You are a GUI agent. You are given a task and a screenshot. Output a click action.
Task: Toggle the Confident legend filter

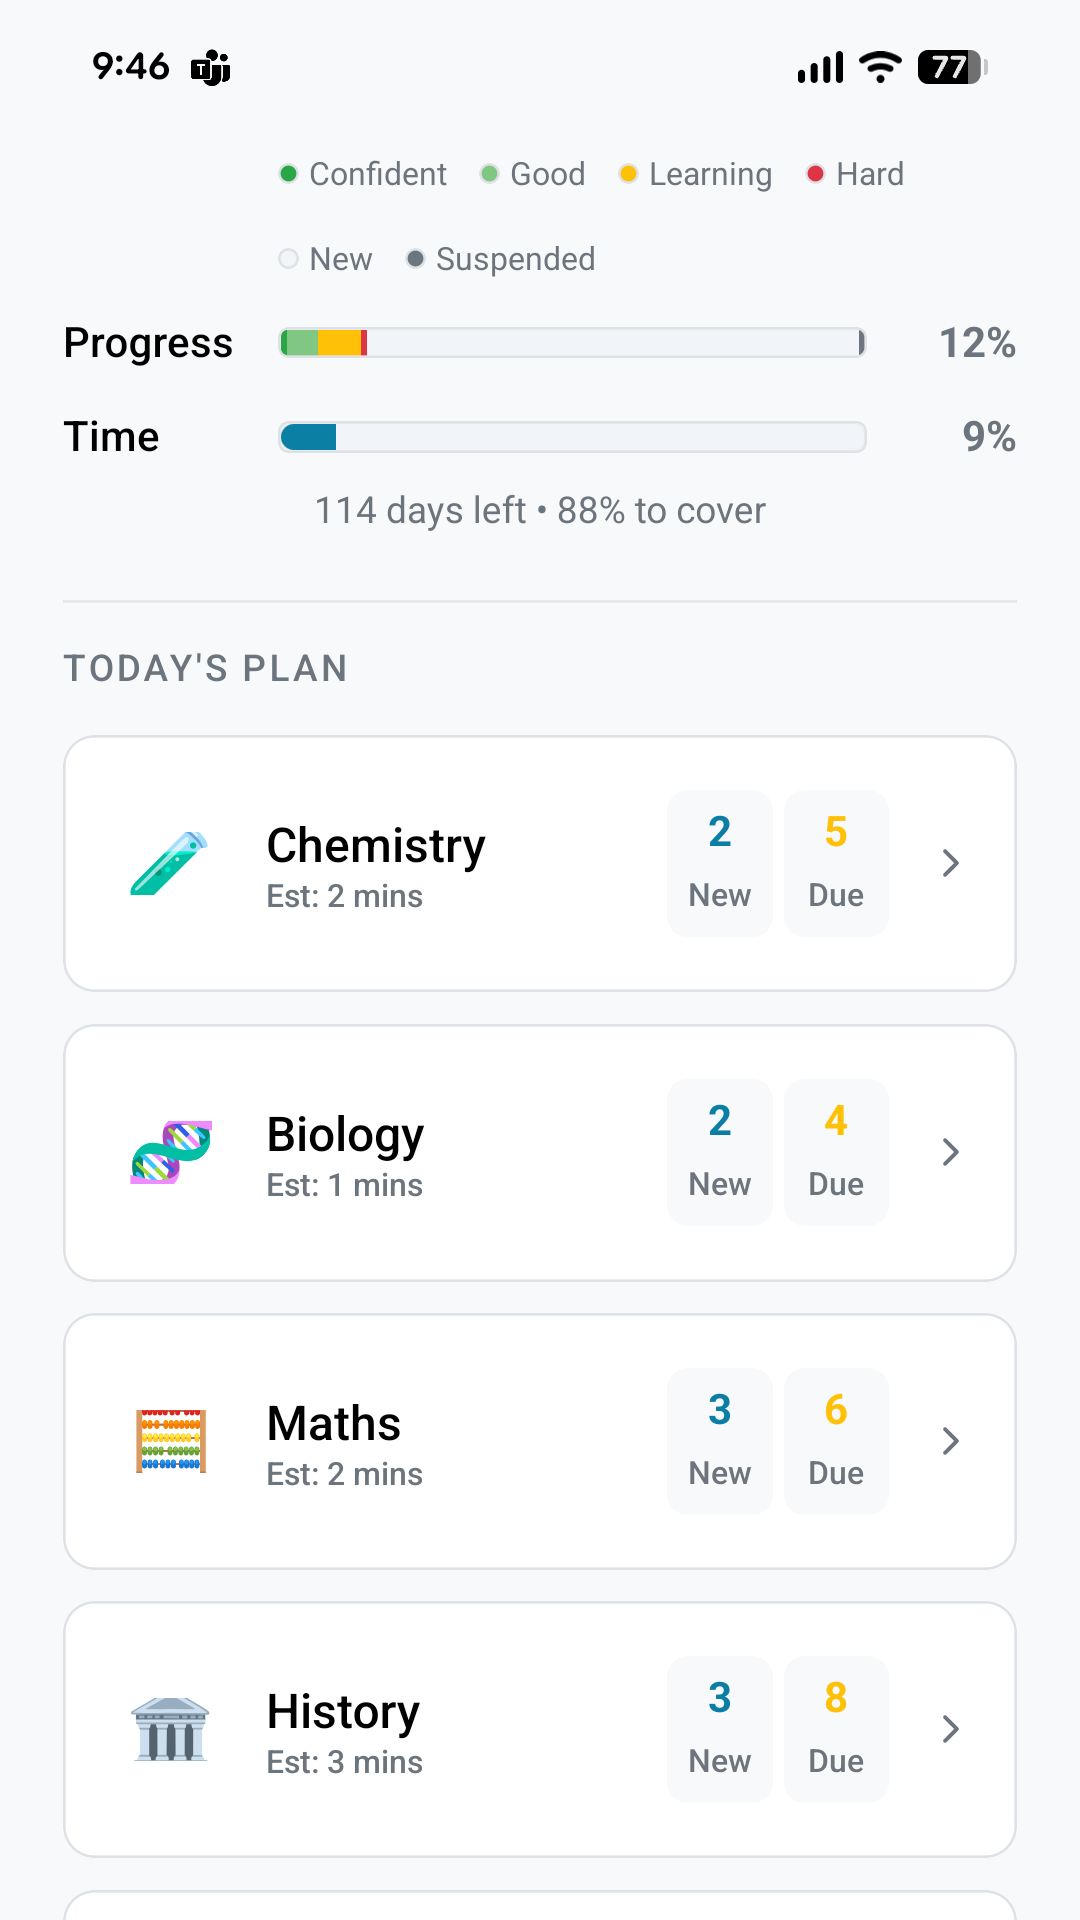(x=364, y=174)
